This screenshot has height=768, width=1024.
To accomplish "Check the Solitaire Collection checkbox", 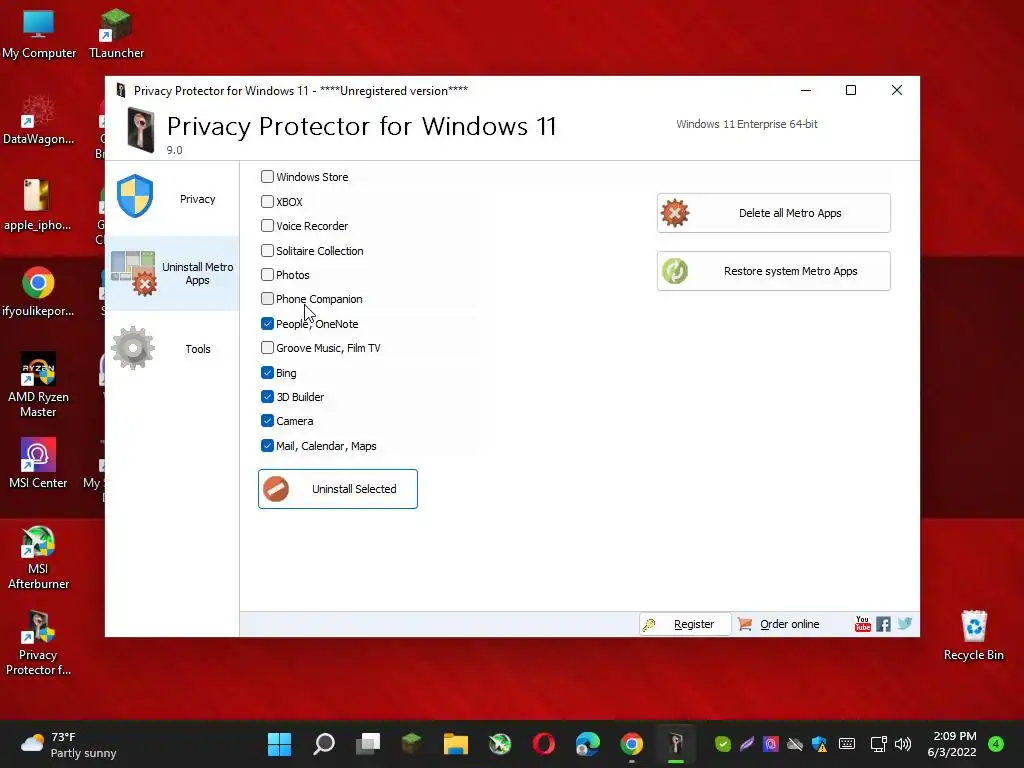I will 267,250.
